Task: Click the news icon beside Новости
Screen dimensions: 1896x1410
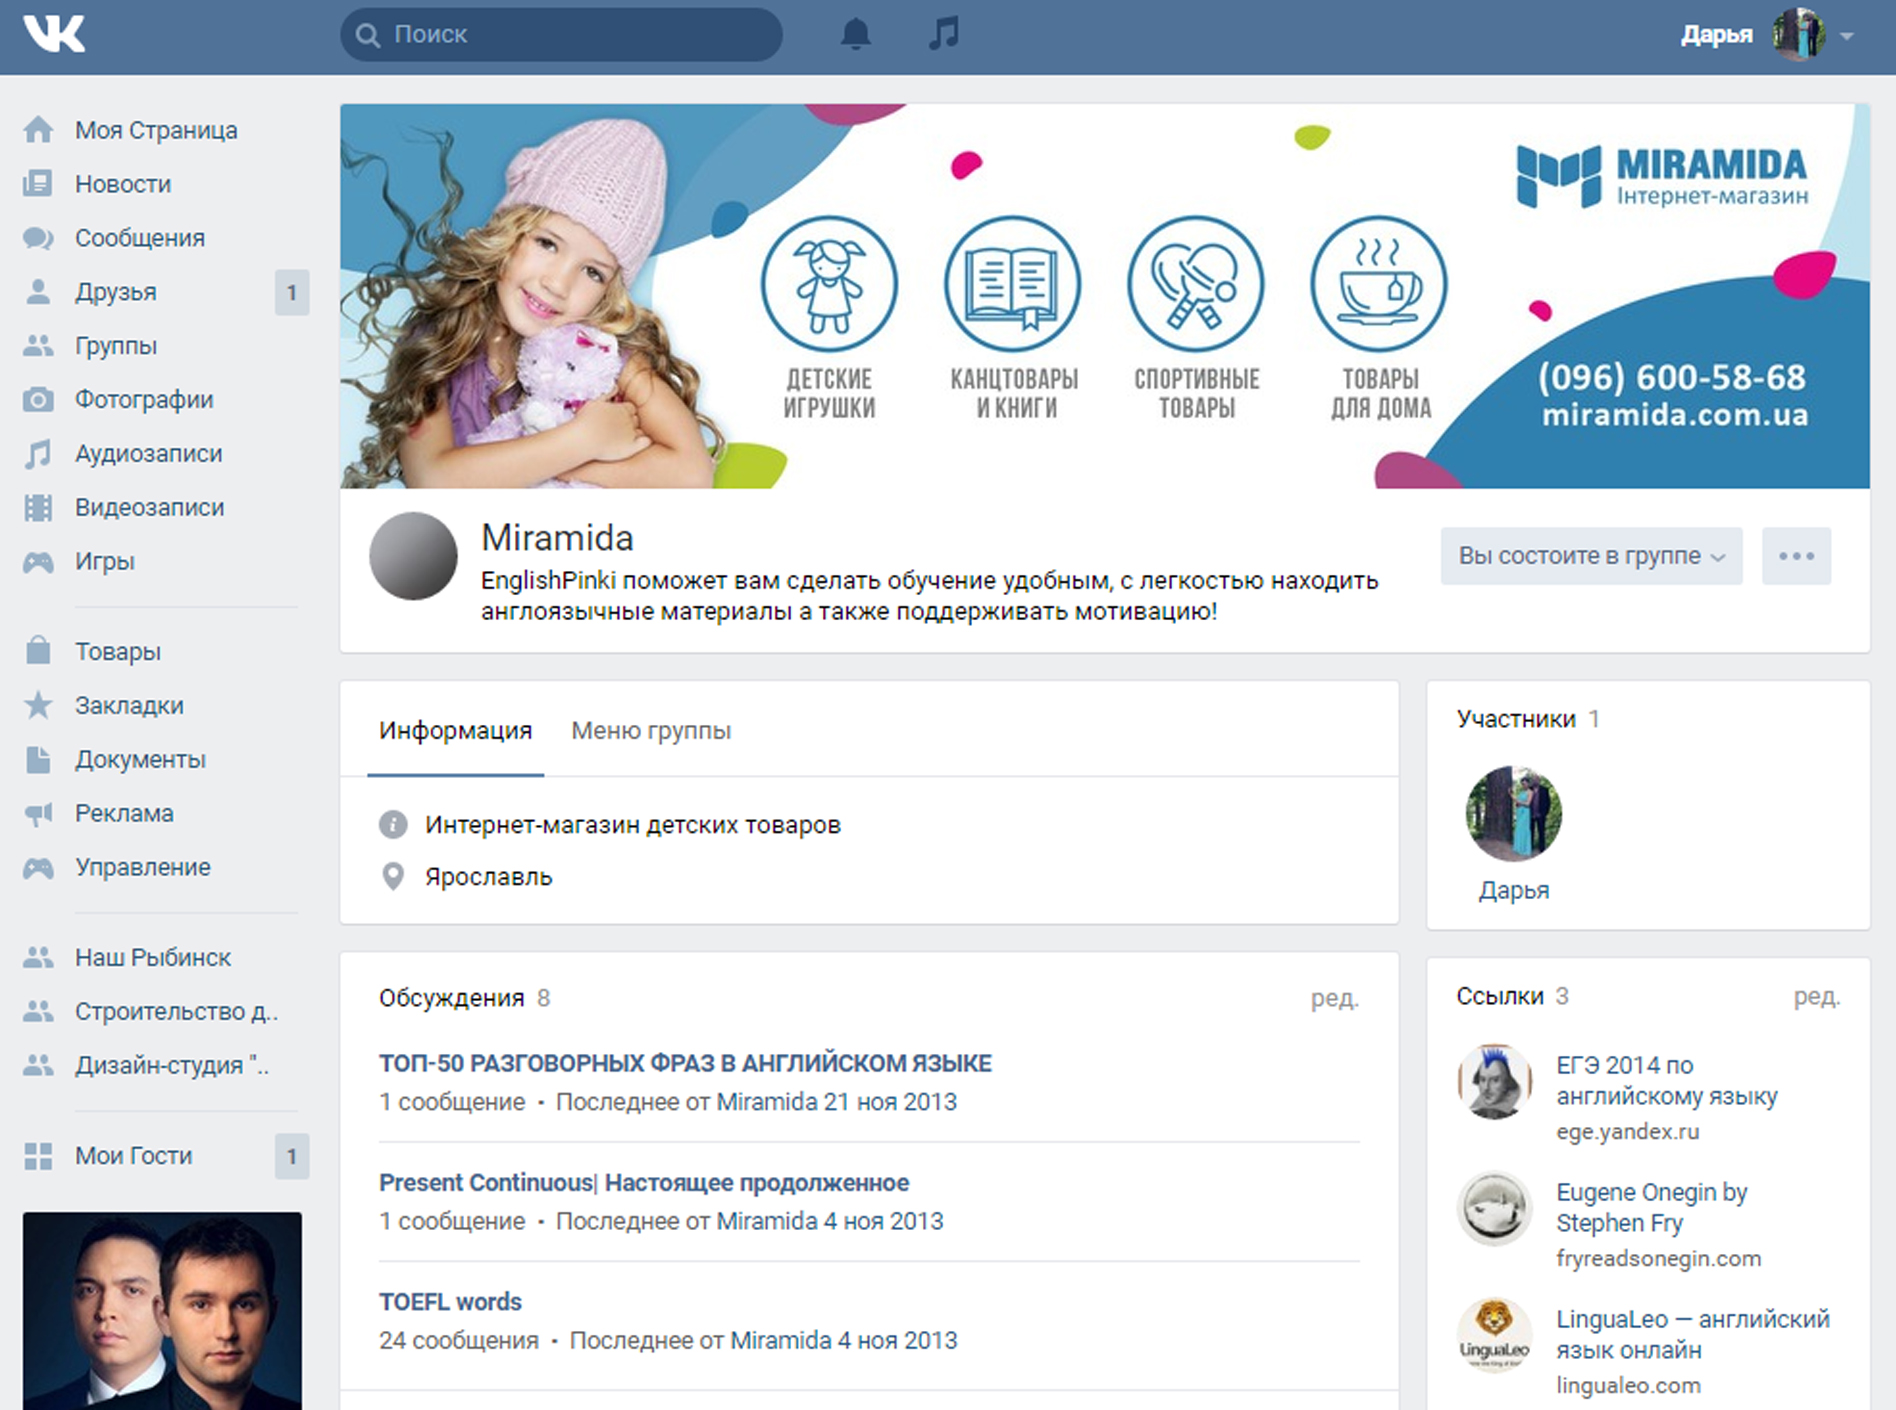Action: click(x=38, y=184)
